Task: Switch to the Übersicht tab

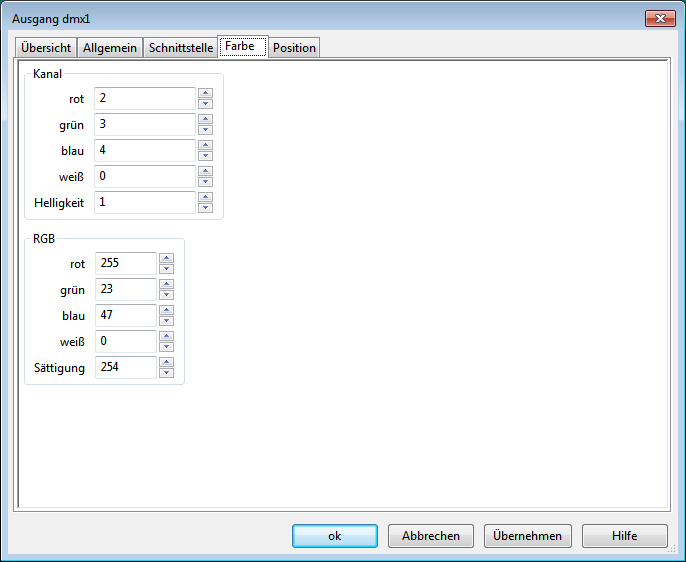Action: (x=46, y=48)
